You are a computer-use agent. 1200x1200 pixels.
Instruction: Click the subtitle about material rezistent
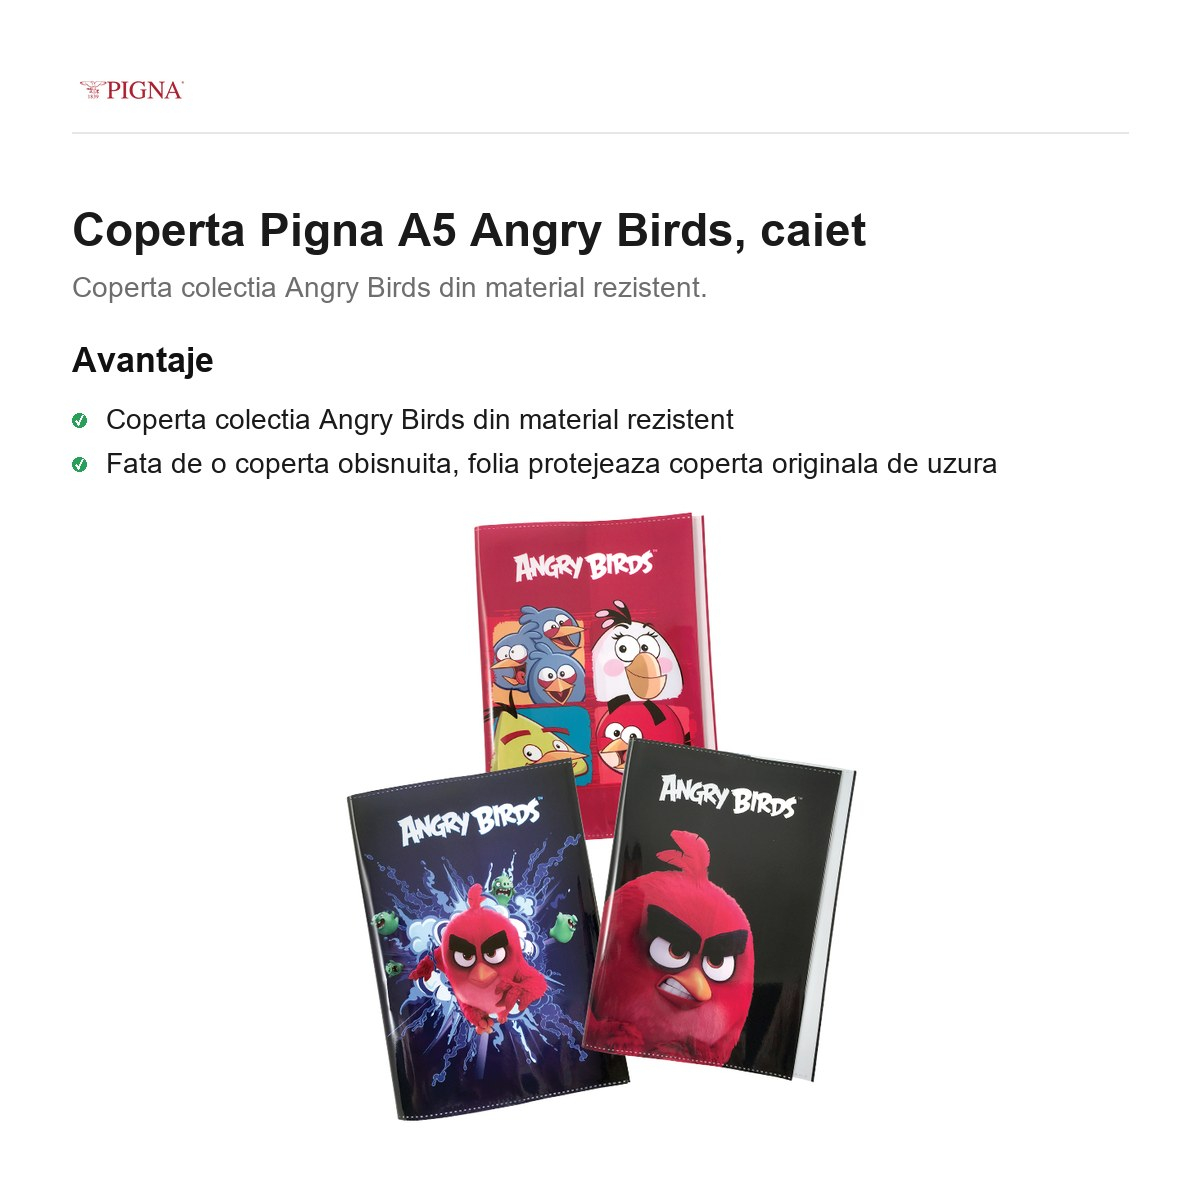pyautogui.click(x=389, y=288)
